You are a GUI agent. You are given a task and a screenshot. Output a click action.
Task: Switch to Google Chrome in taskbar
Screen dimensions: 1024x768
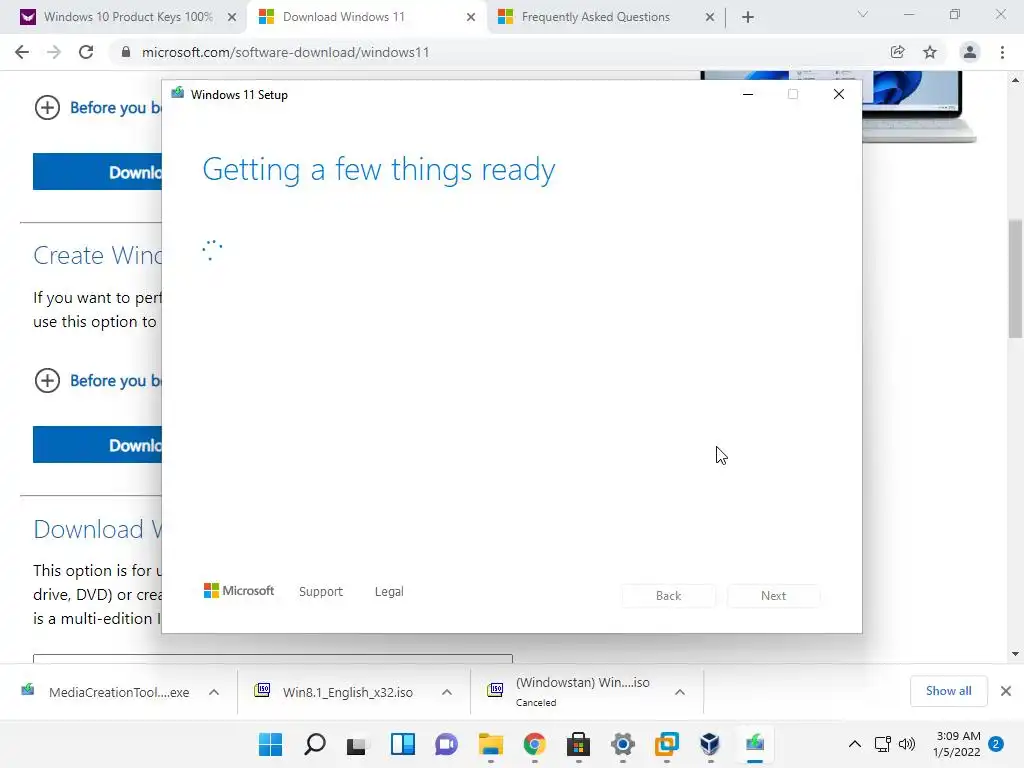click(535, 744)
